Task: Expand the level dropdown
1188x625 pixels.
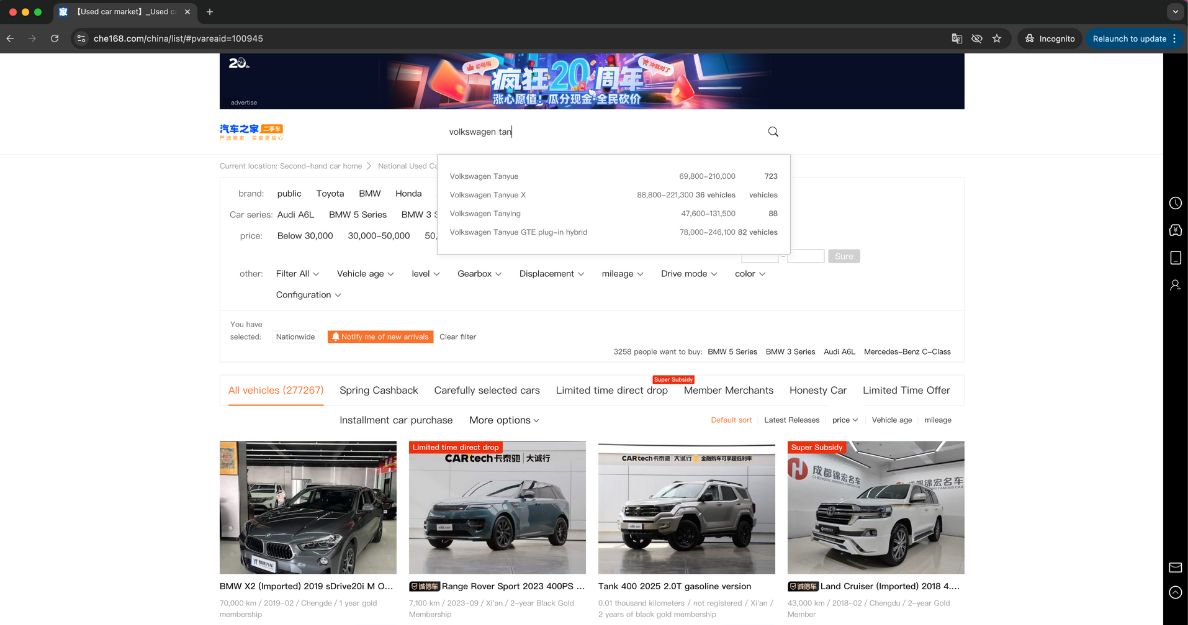Action: [x=425, y=274]
